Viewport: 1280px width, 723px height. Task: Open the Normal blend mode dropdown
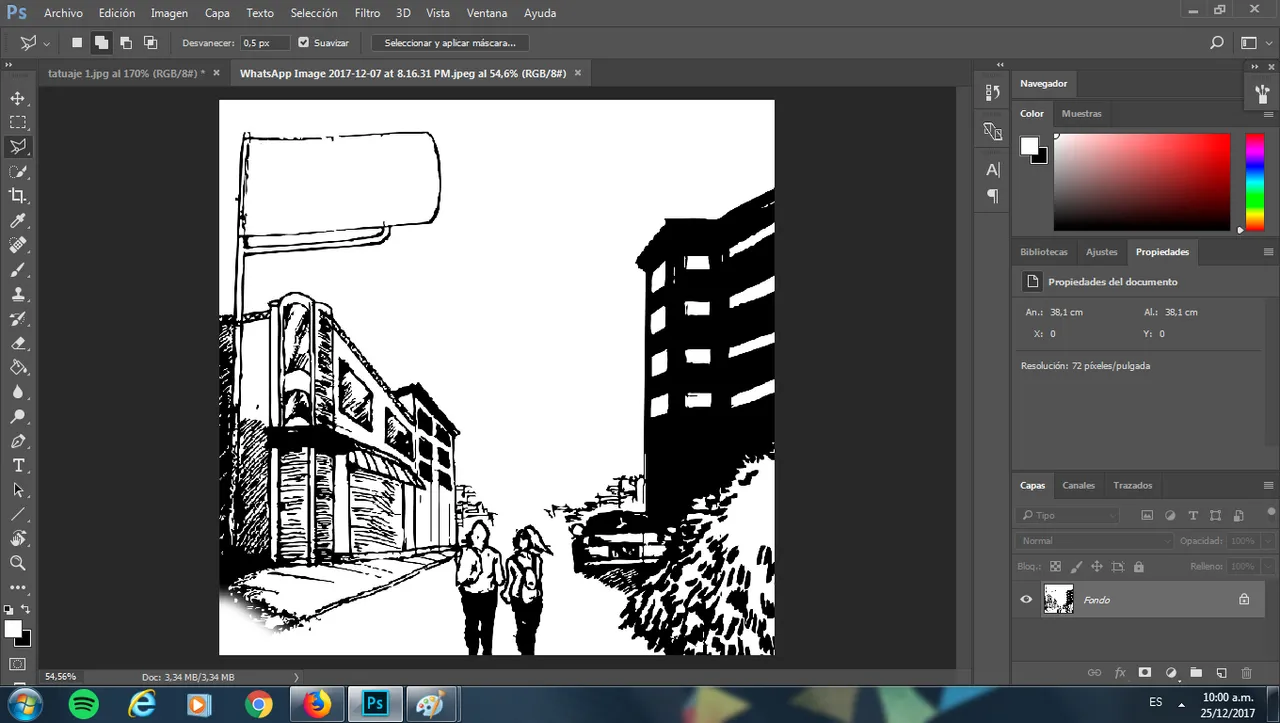[x=1094, y=540]
